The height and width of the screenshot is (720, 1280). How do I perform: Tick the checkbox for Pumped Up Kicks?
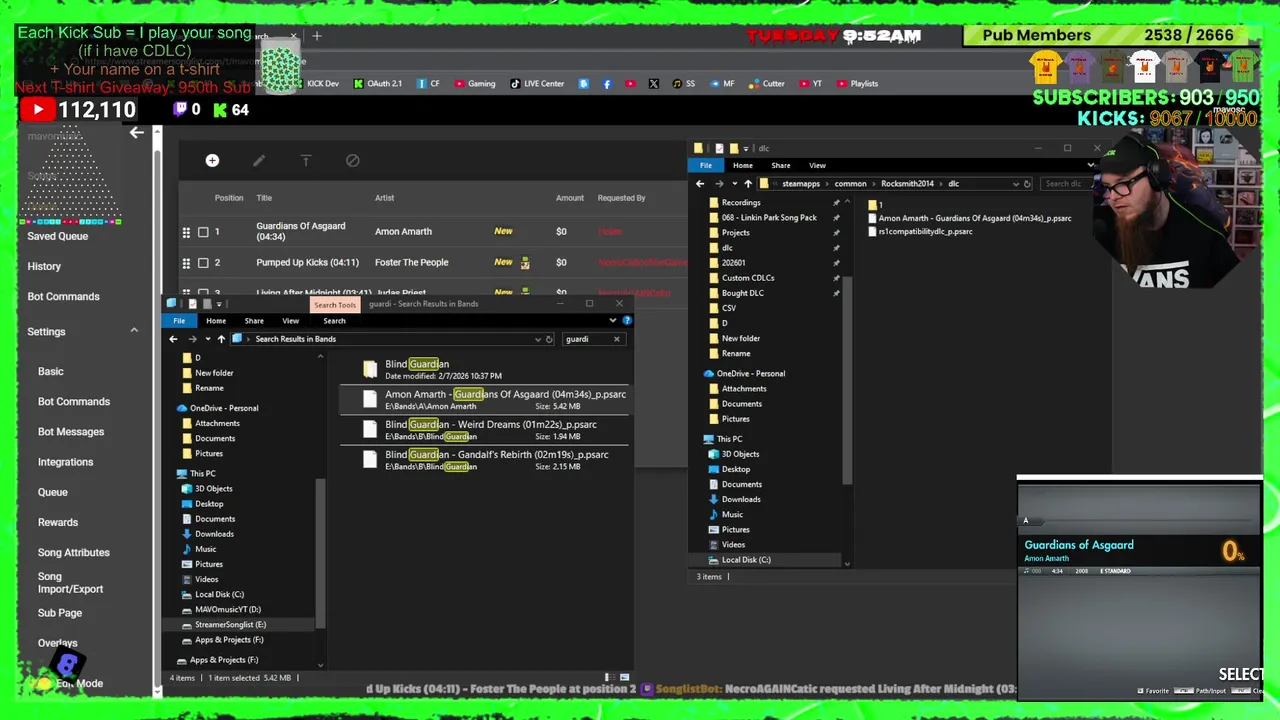tap(203, 263)
